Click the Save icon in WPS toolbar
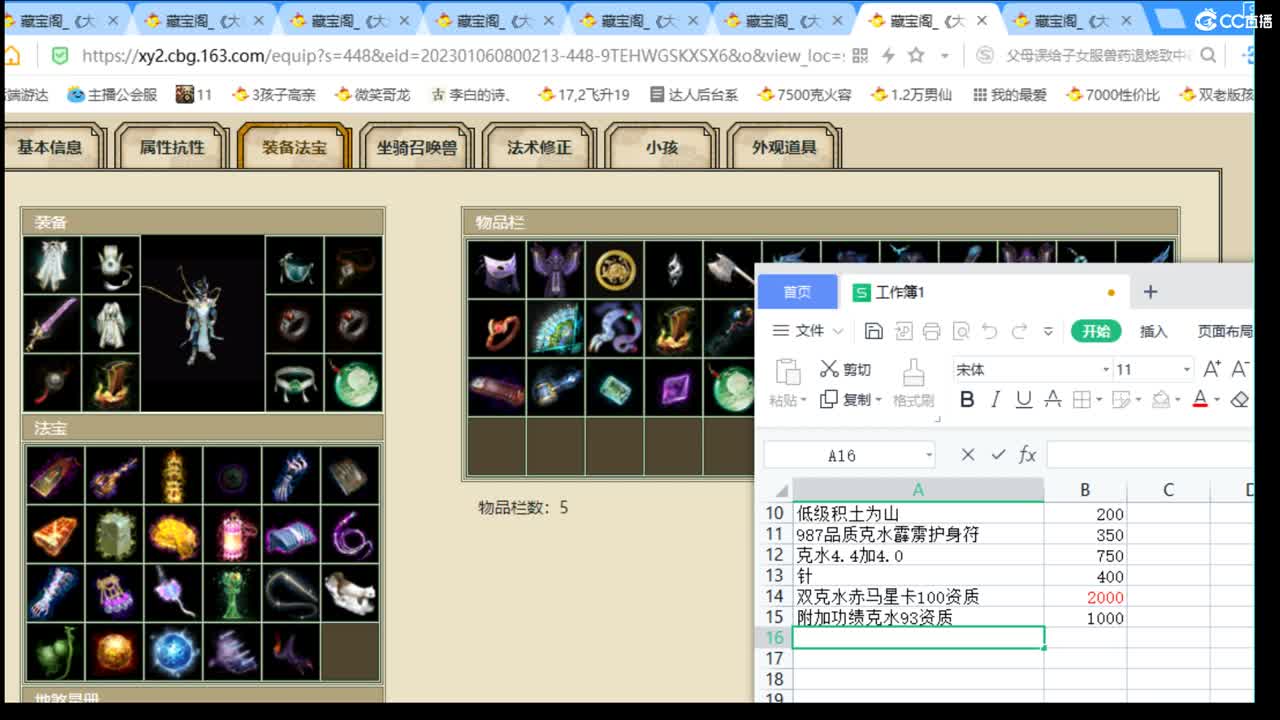Image resolution: width=1280 pixels, height=720 pixels. click(x=873, y=331)
